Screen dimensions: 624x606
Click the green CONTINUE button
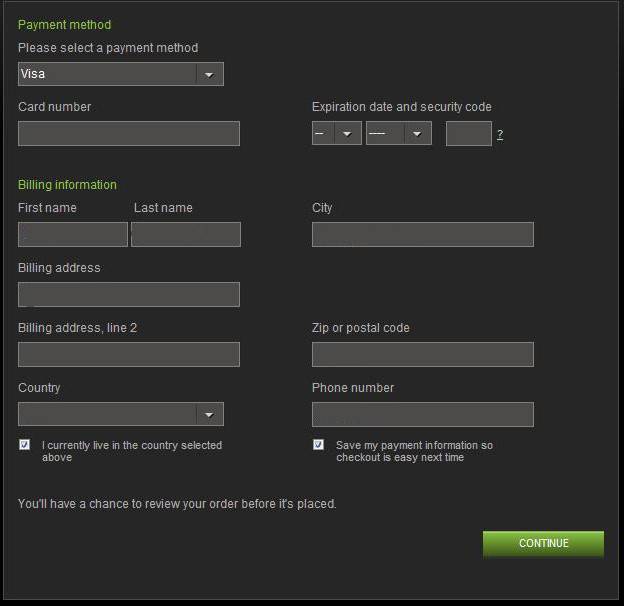coord(543,544)
